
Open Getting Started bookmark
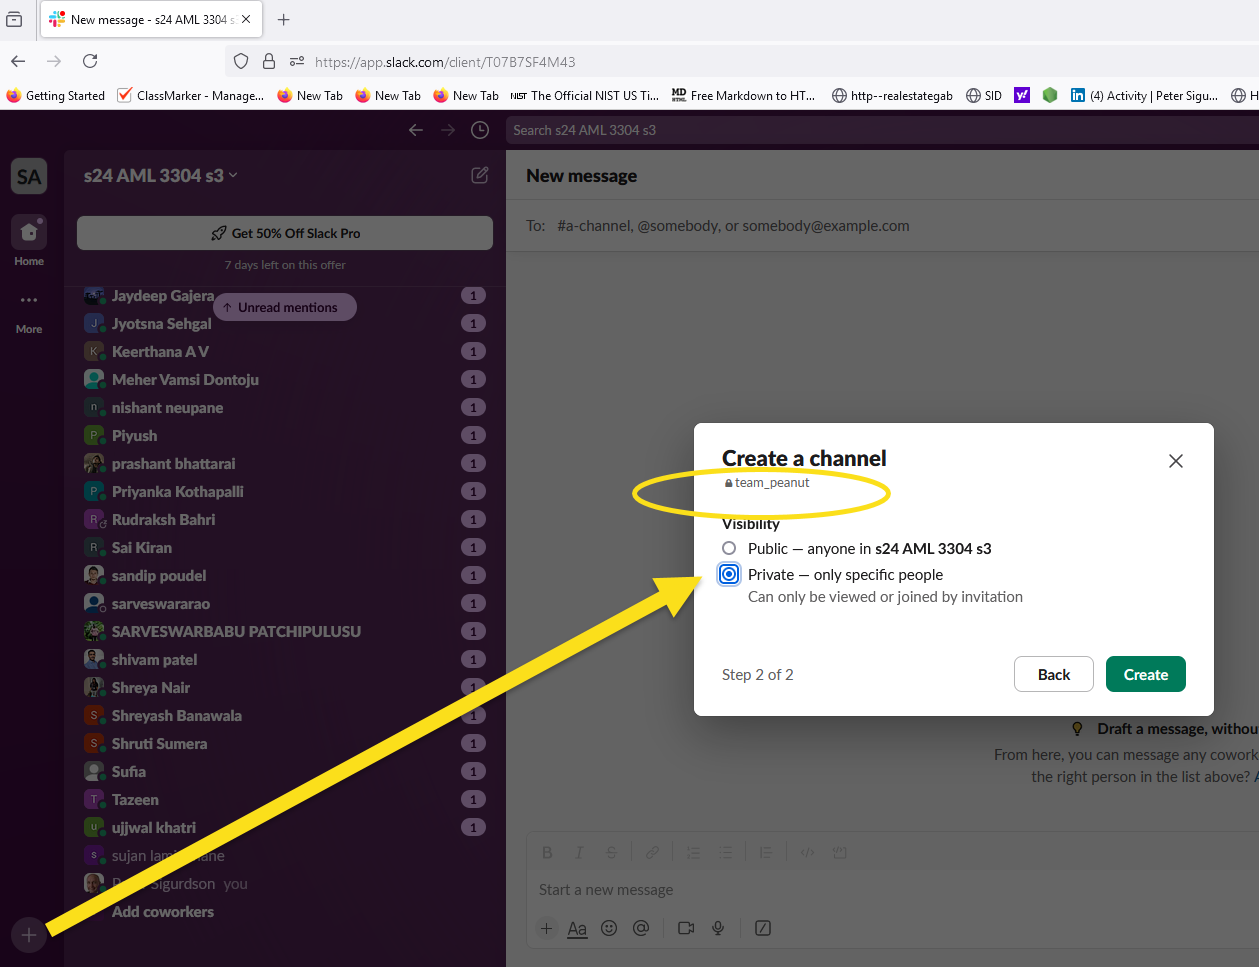coord(56,95)
